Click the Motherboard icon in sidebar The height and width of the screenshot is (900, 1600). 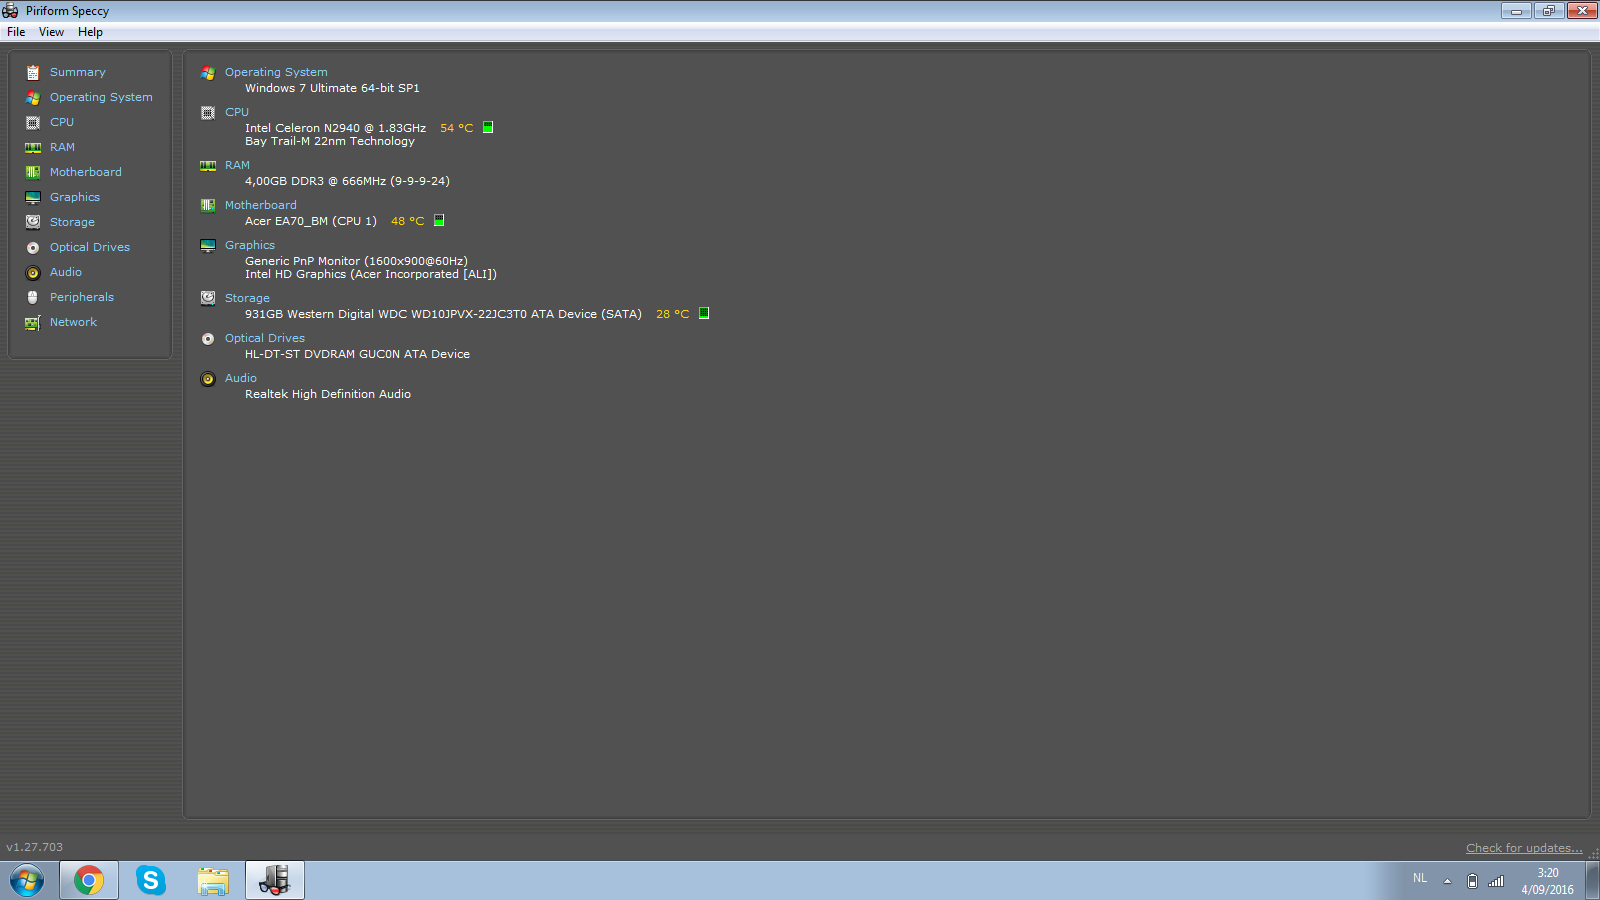[x=33, y=172]
